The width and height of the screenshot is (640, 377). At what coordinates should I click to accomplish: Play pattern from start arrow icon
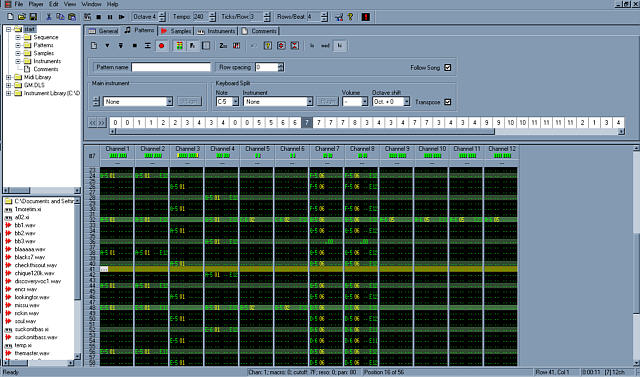(107, 46)
